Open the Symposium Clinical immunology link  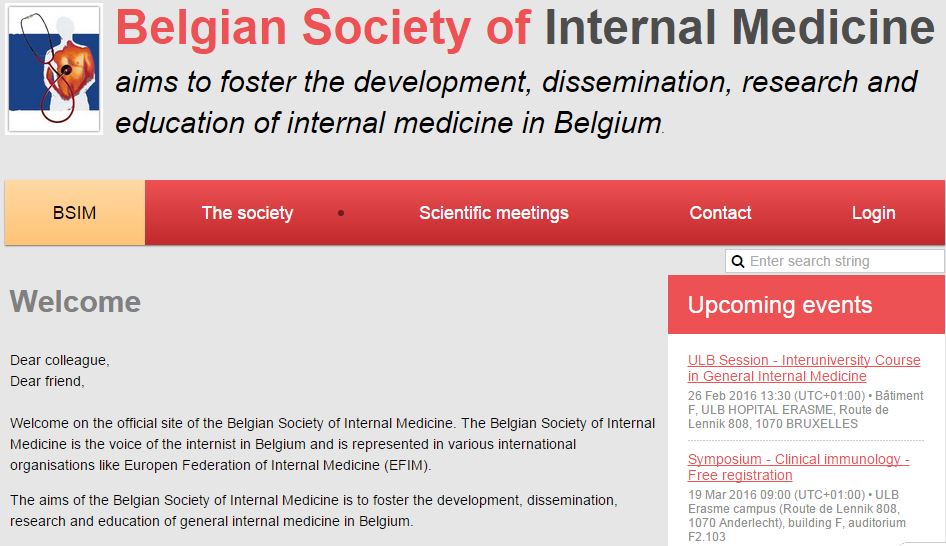click(798, 467)
